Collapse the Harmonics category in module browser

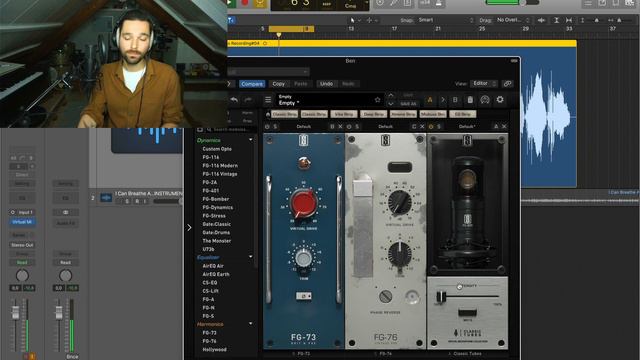pyautogui.click(x=251, y=324)
